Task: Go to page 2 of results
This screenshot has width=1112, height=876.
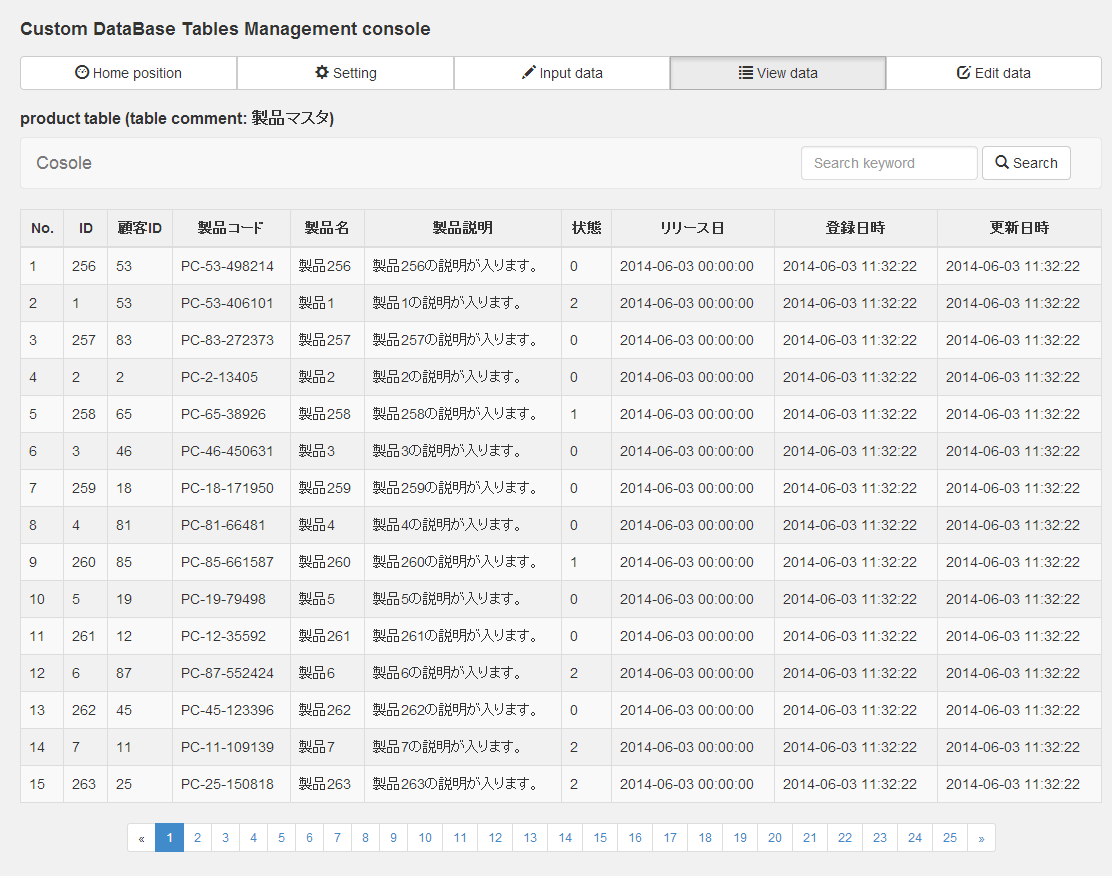Action: click(x=197, y=837)
